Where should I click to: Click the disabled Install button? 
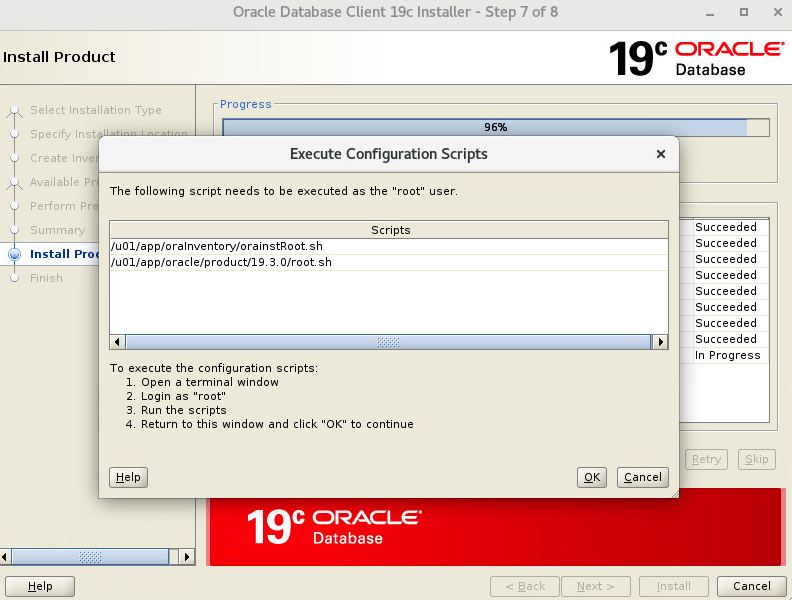pos(674,586)
